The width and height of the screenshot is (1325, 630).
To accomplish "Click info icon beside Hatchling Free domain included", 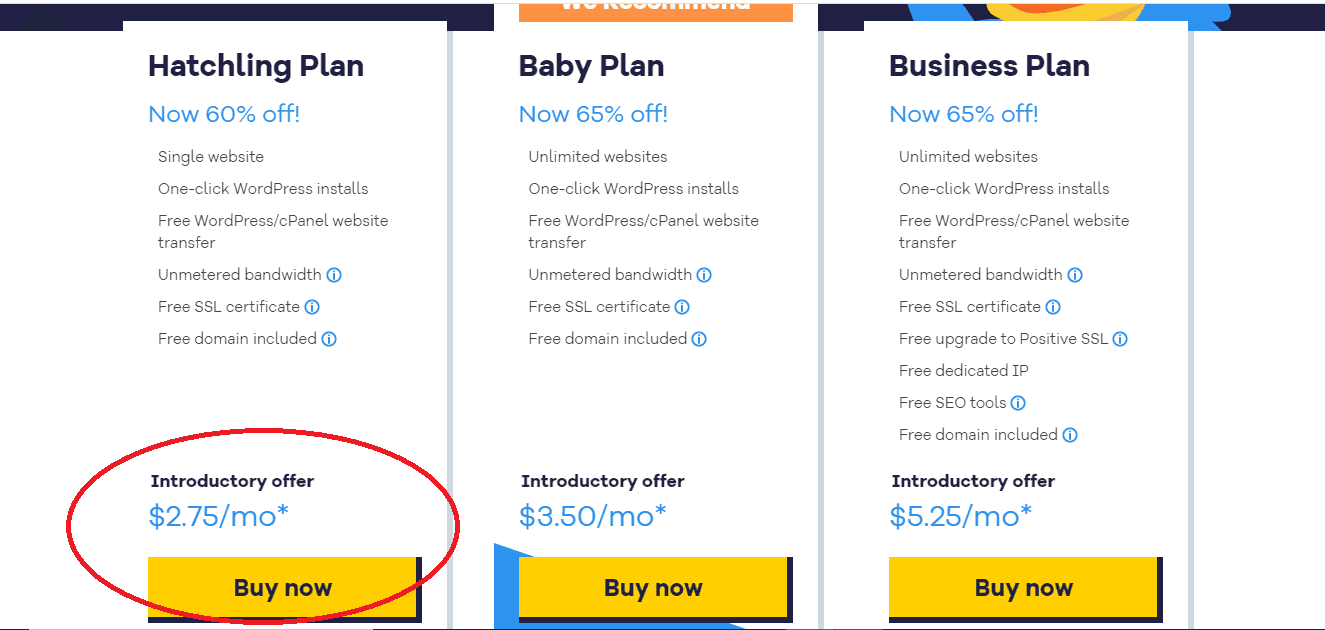I will coord(329,339).
